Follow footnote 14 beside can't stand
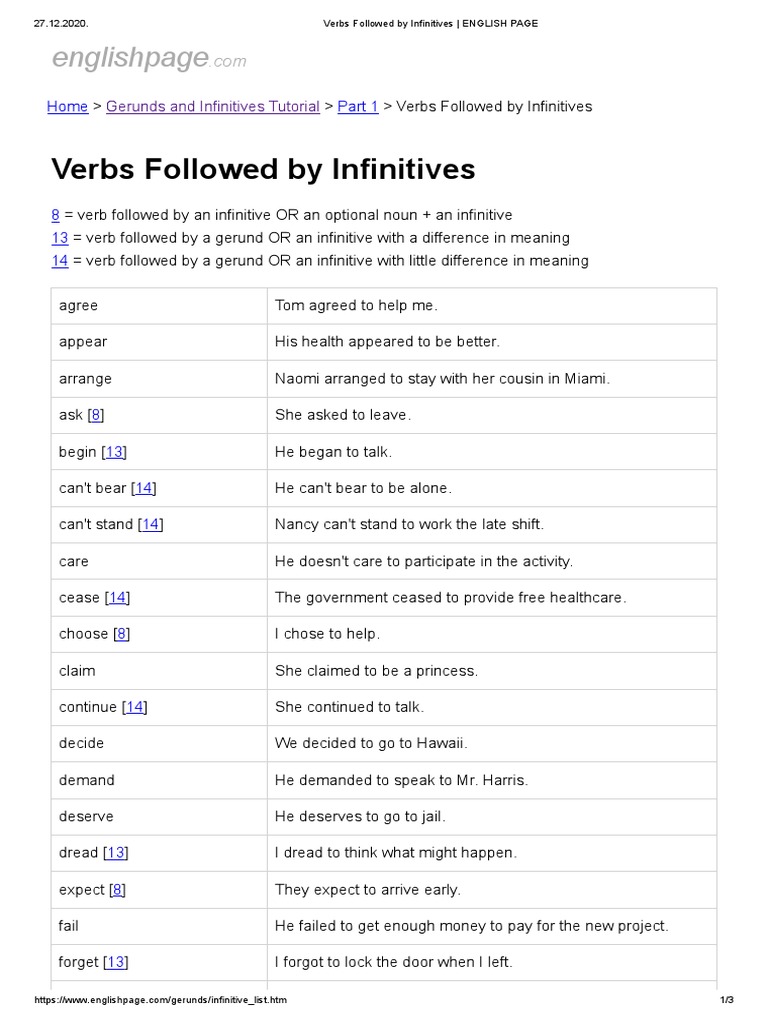 151,524
